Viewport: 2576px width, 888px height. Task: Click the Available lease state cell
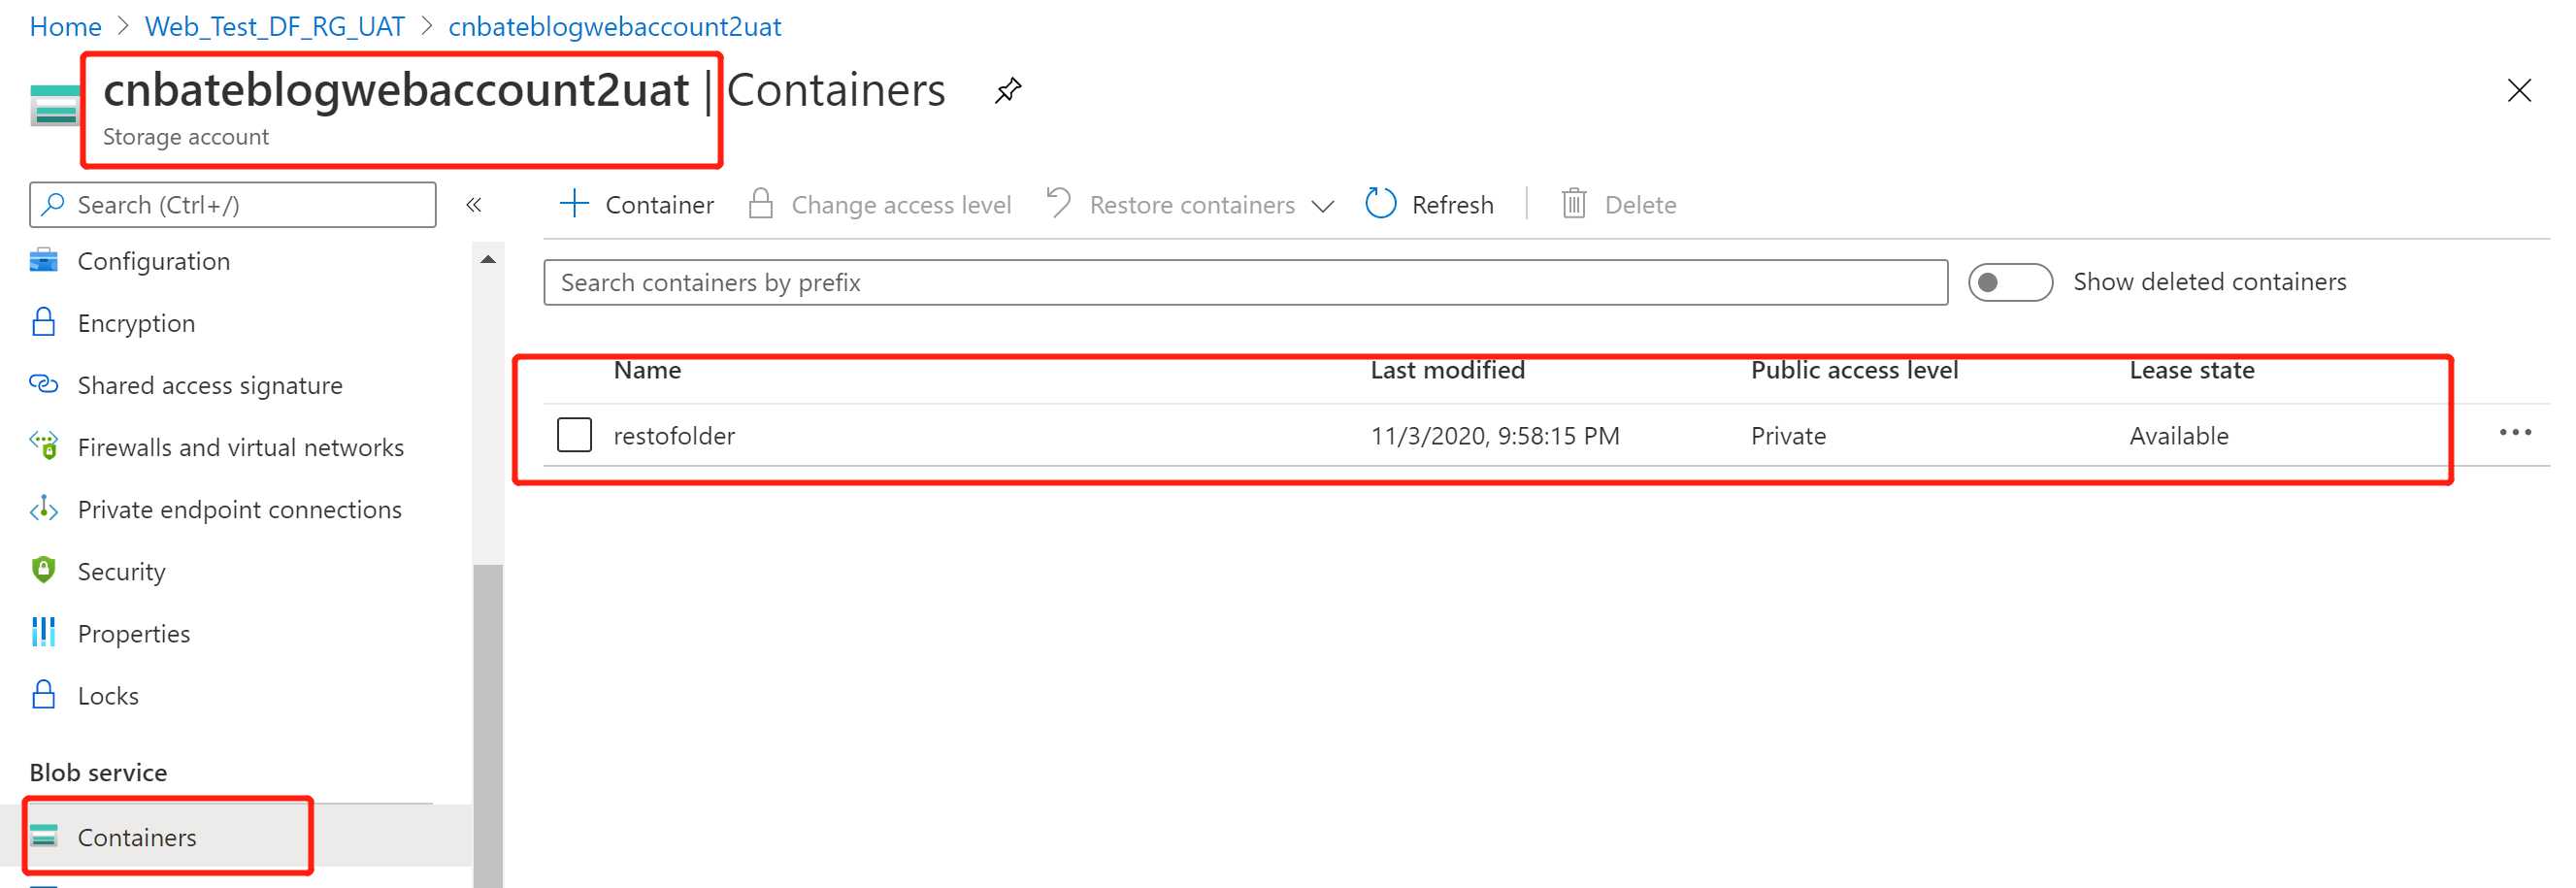coord(2179,436)
